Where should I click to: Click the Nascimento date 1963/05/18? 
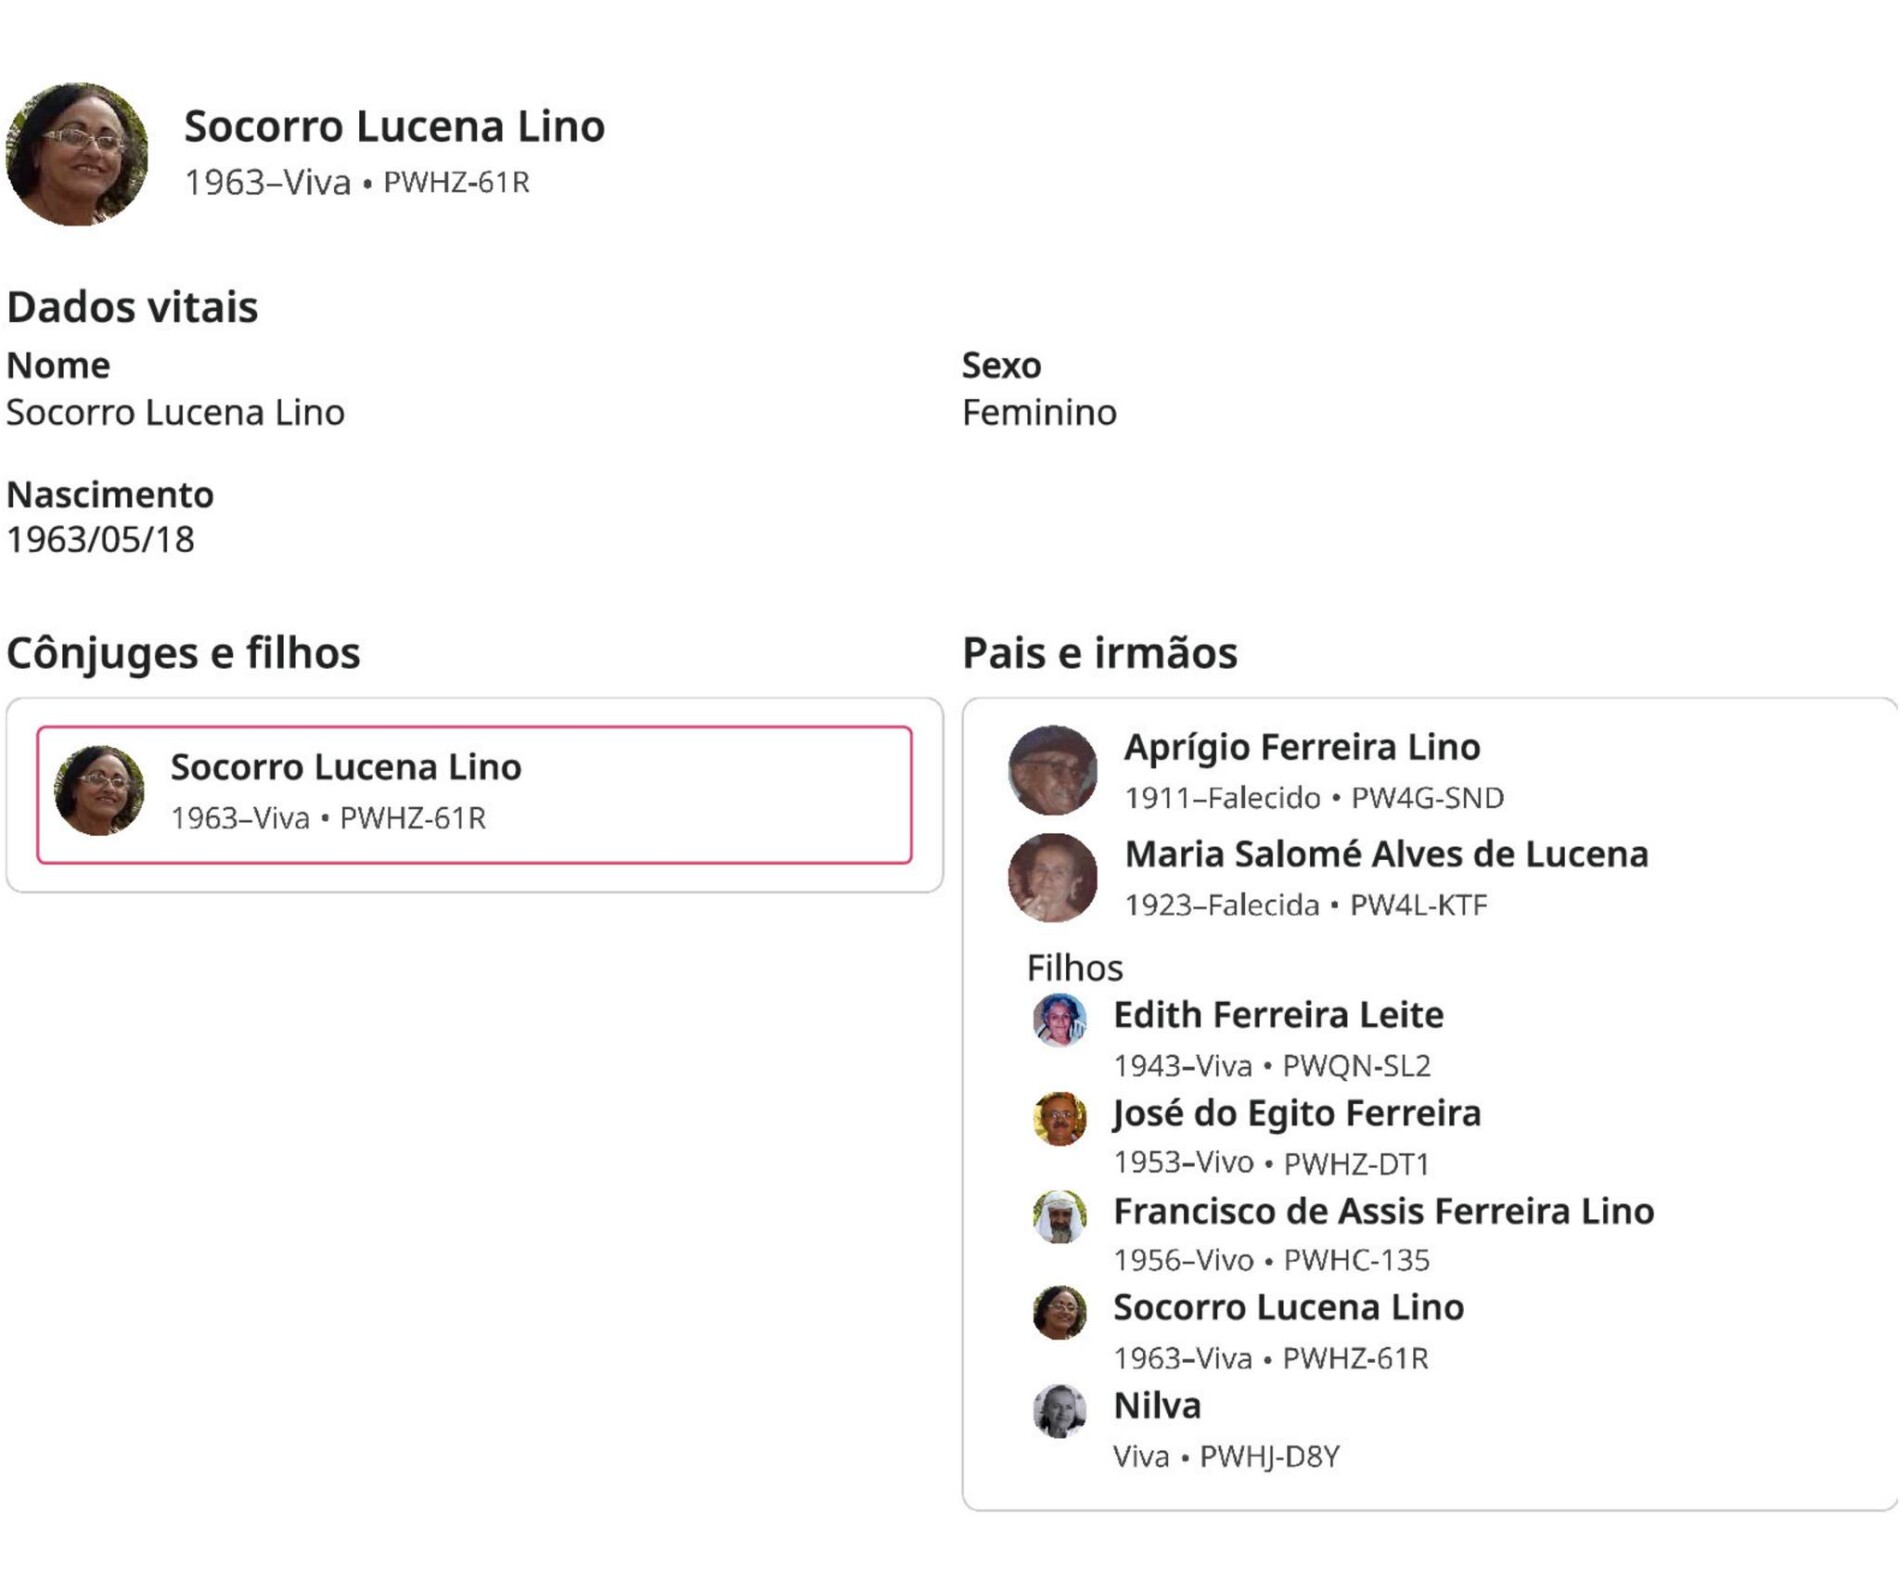pyautogui.click(x=100, y=540)
